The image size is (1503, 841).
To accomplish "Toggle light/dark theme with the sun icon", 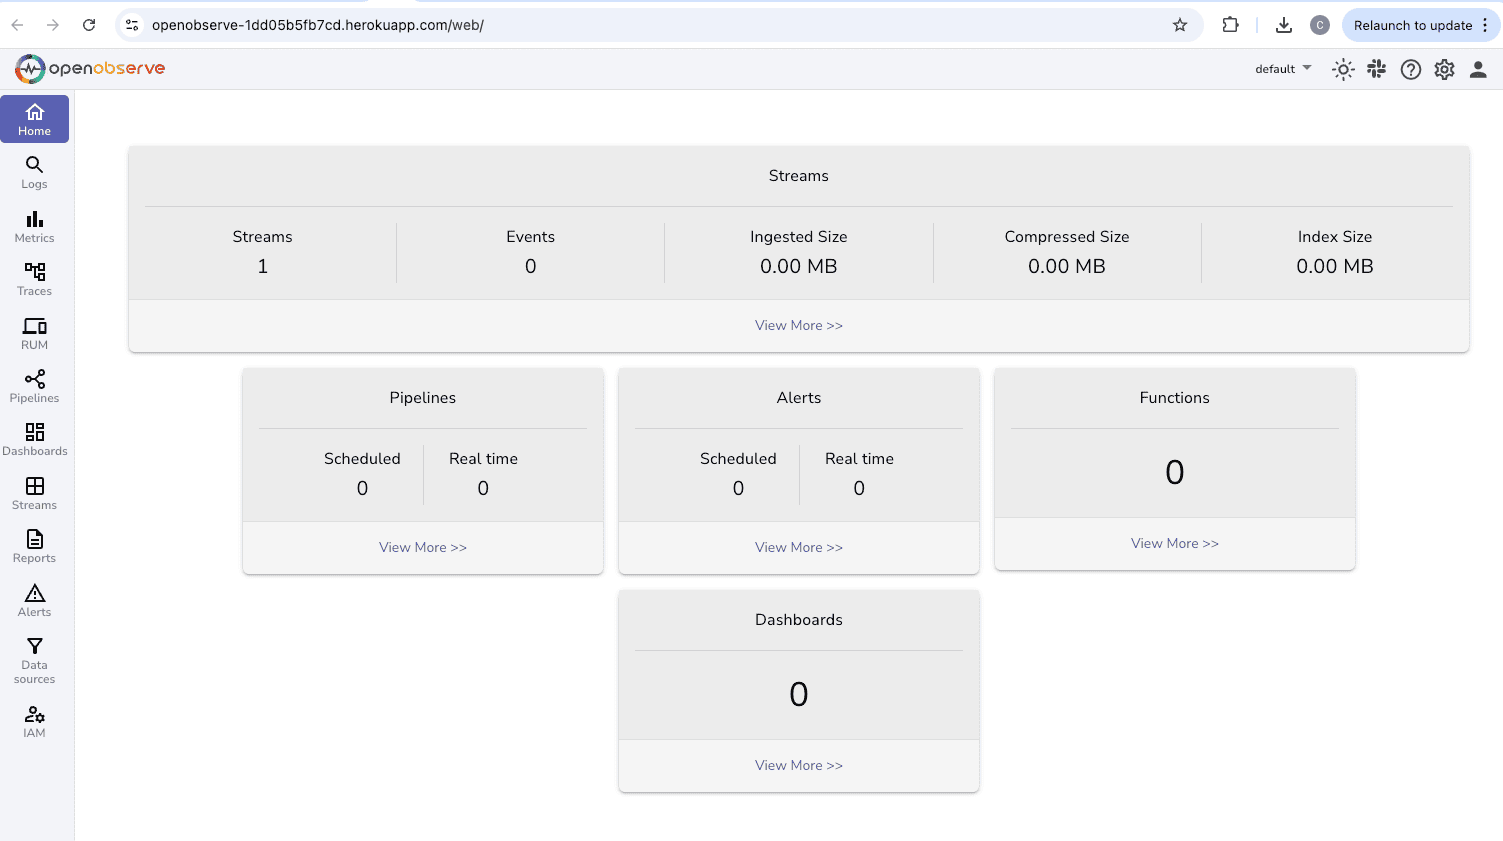I will [x=1343, y=69].
